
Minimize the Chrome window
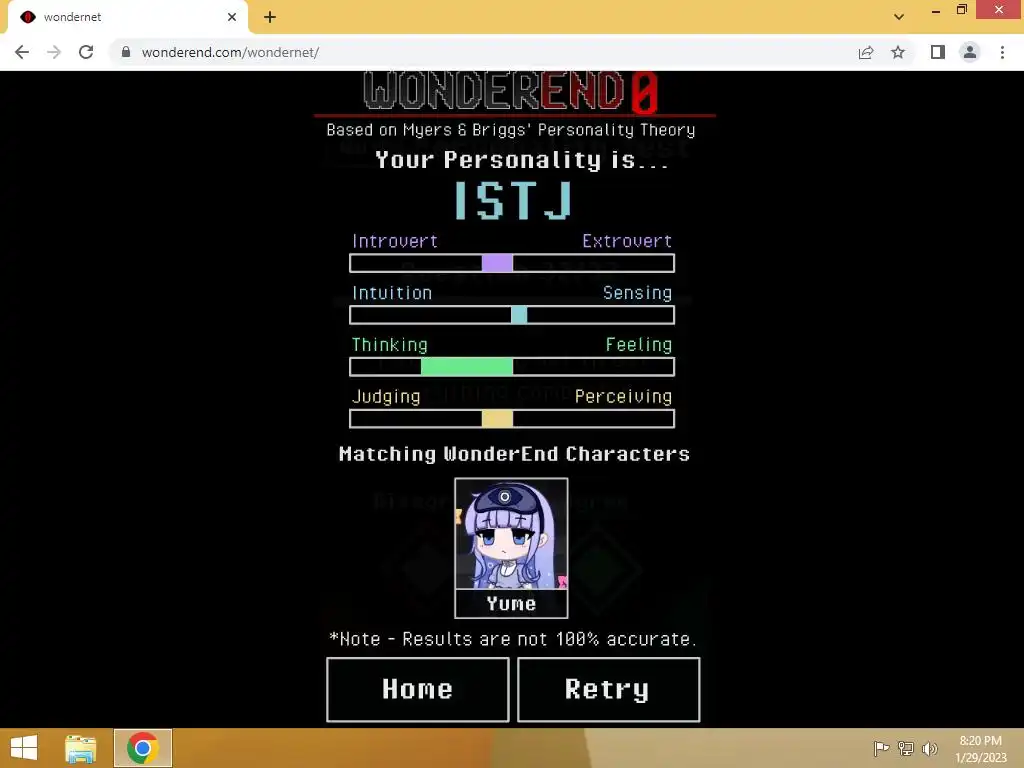(x=936, y=10)
